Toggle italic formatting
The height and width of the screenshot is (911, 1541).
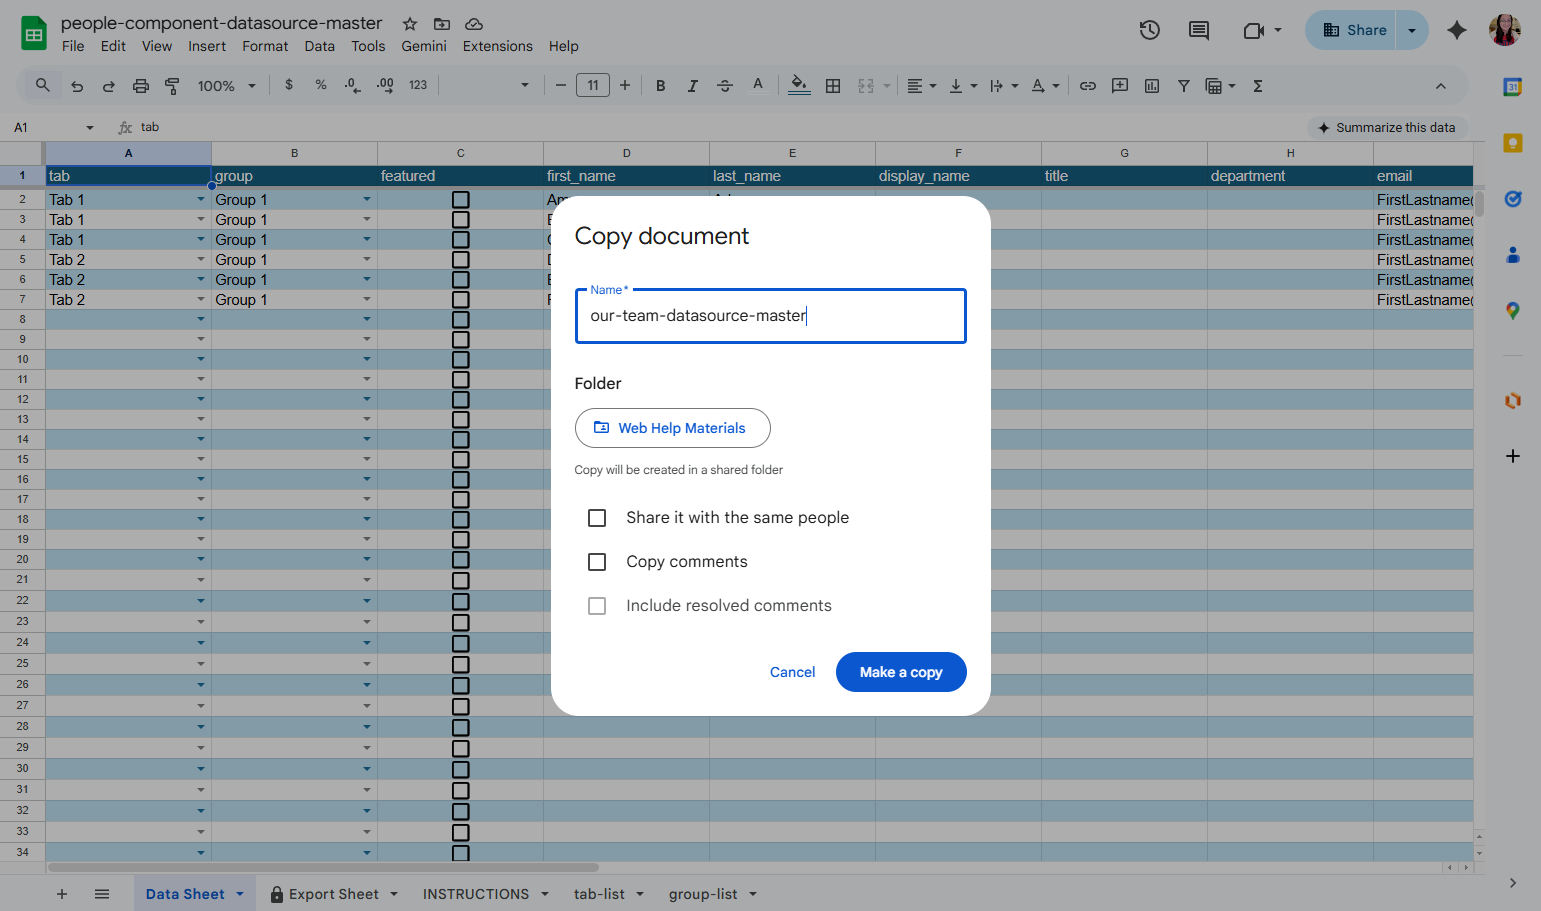coord(692,86)
